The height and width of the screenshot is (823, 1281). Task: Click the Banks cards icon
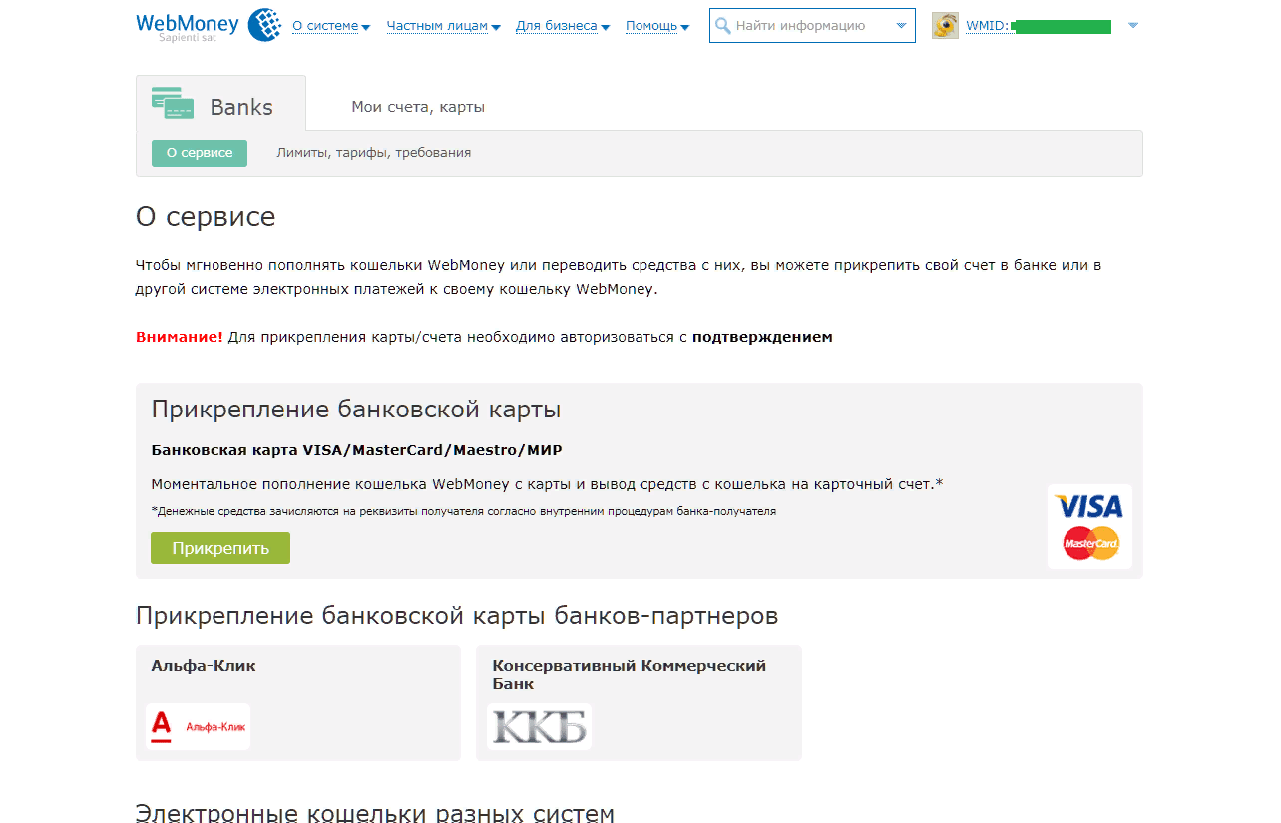pyautogui.click(x=173, y=104)
